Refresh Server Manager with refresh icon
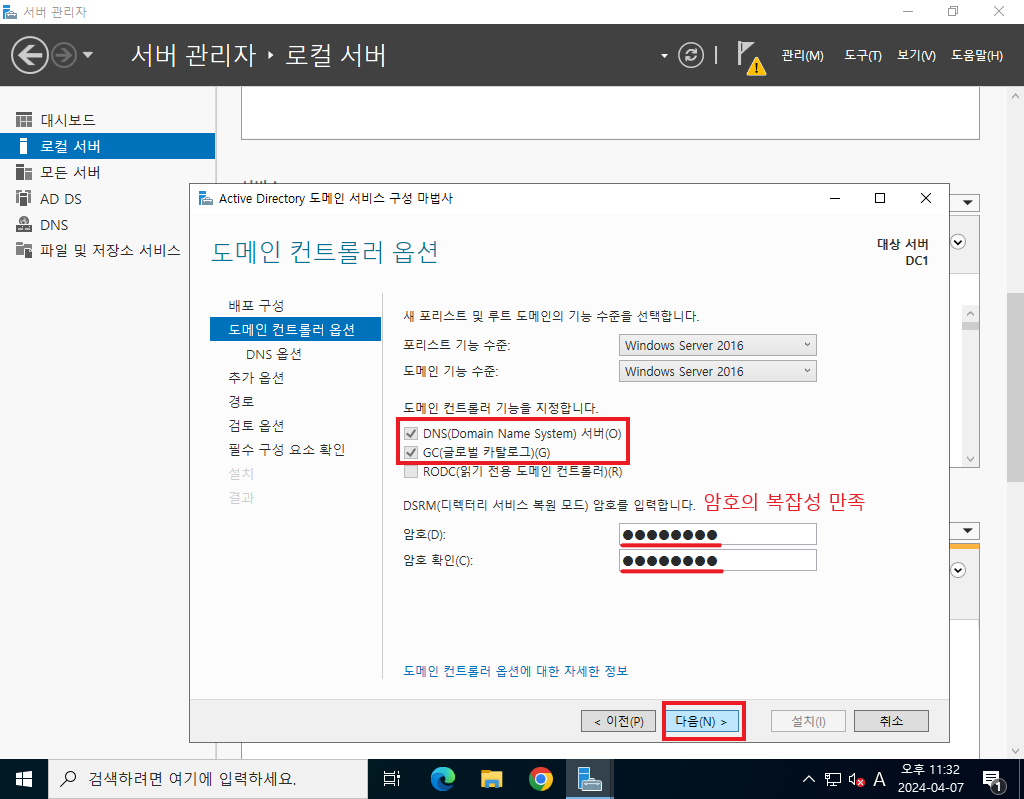This screenshot has width=1024, height=799. point(690,56)
